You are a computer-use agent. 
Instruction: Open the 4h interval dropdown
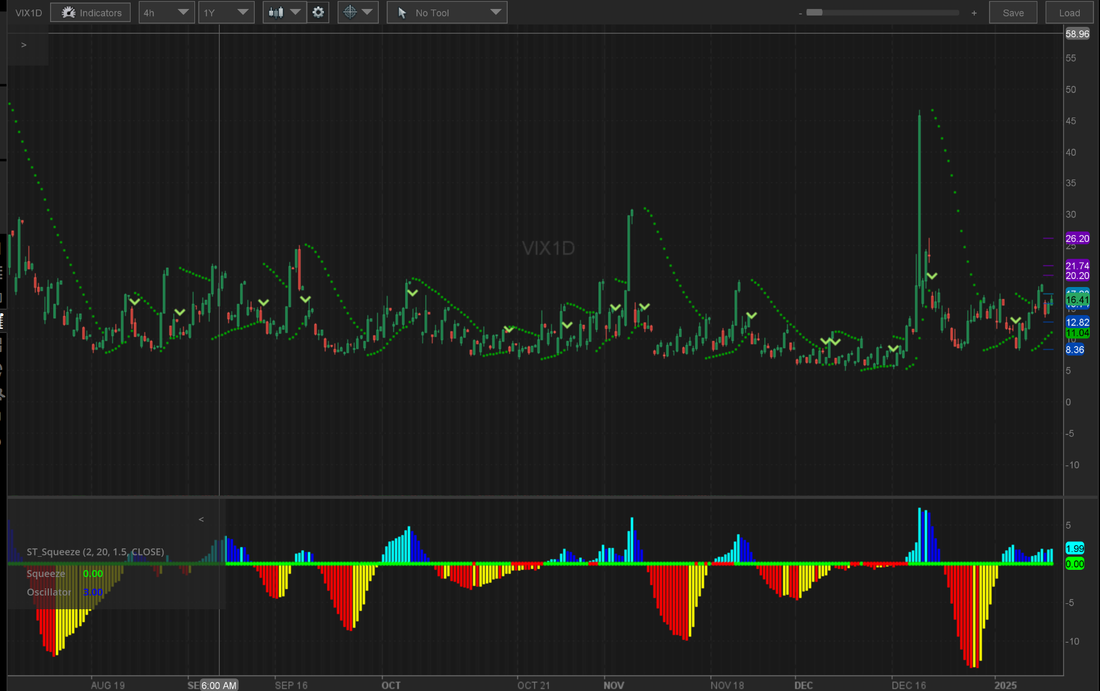pos(166,13)
